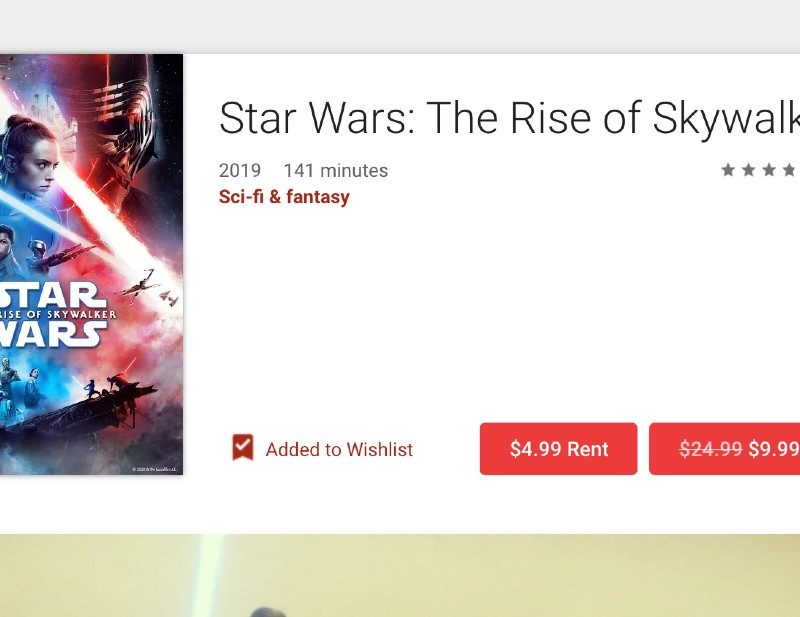Open the Sci-fi & fantasy genre link
This screenshot has height=617, width=800.
point(284,197)
